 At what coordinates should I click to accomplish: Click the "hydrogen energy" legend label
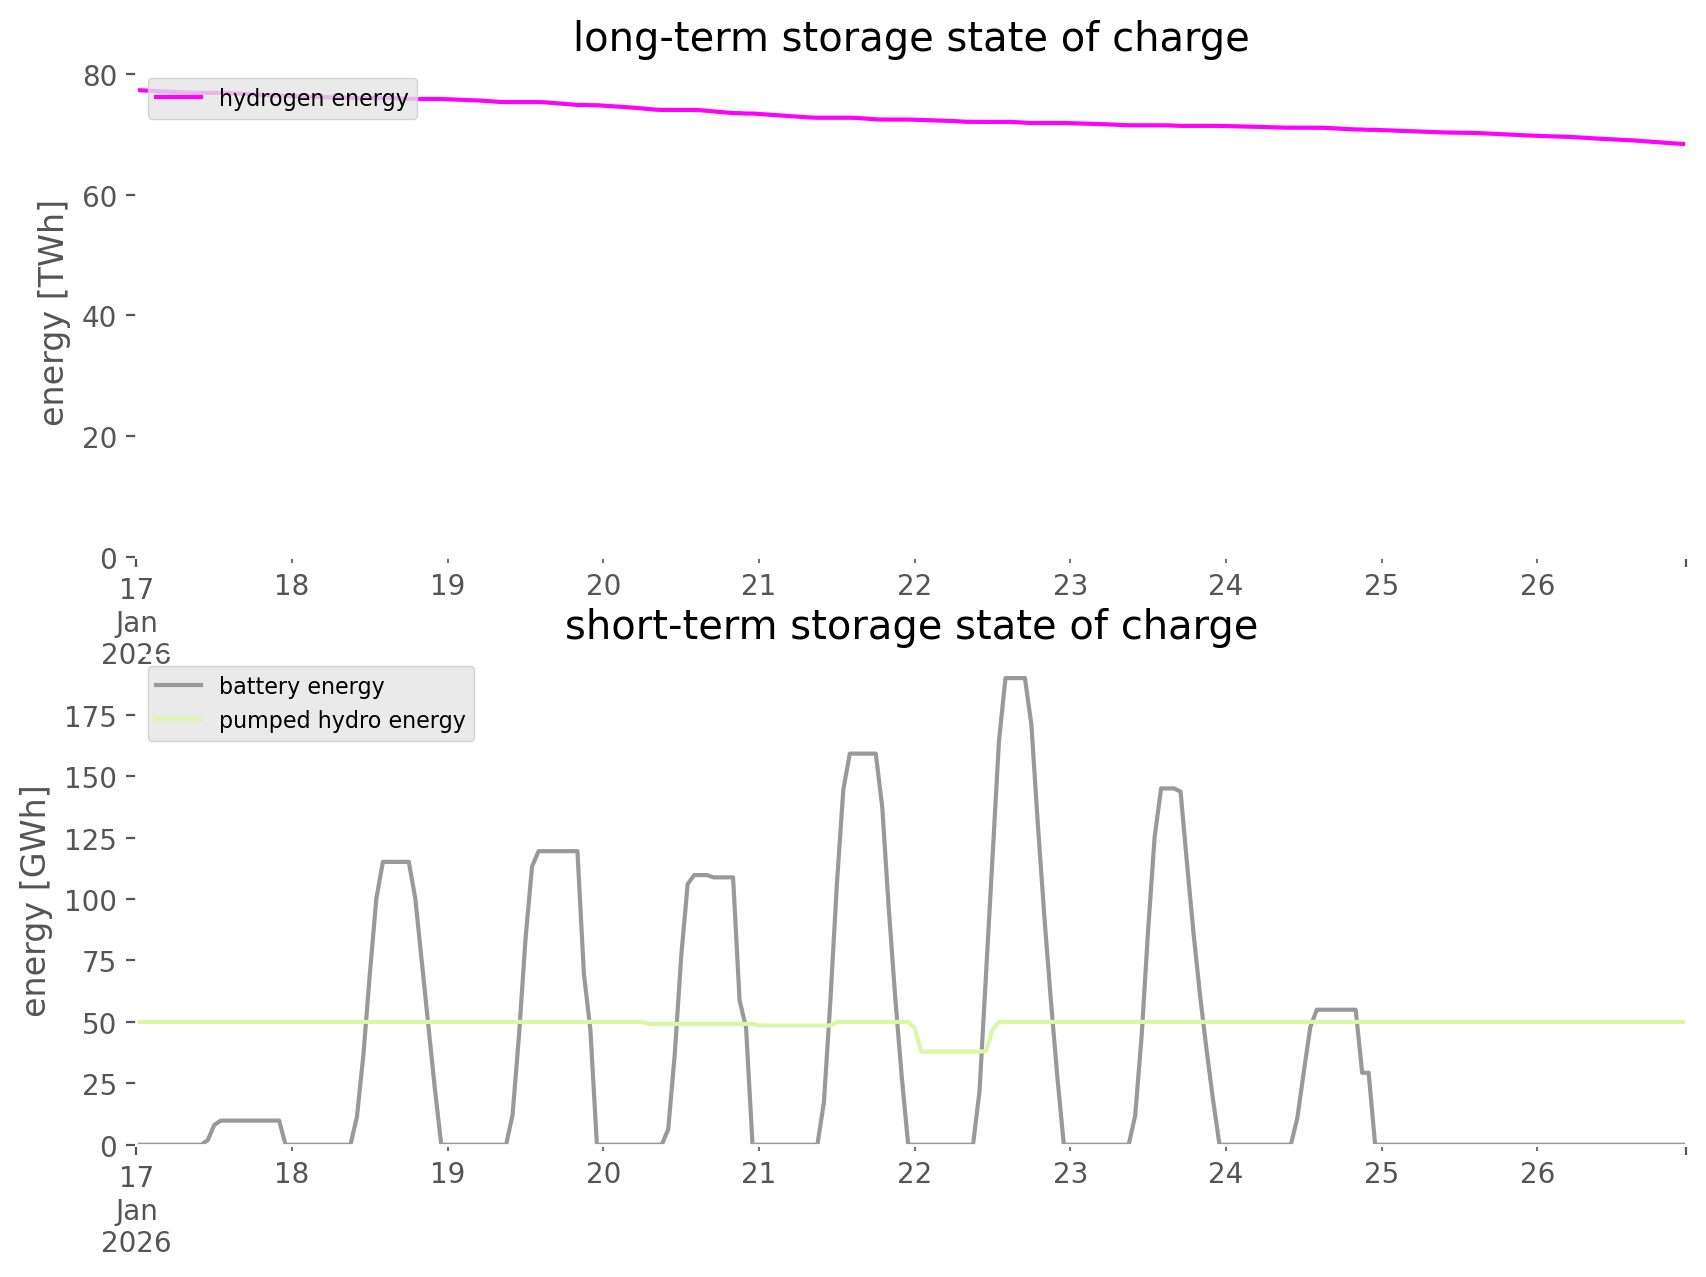313,98
